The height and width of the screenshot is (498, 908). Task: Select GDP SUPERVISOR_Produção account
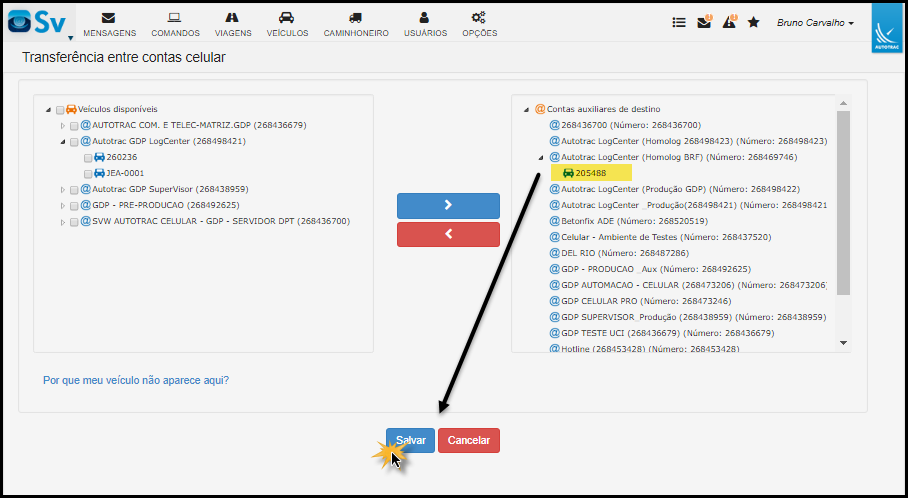[x=693, y=317]
